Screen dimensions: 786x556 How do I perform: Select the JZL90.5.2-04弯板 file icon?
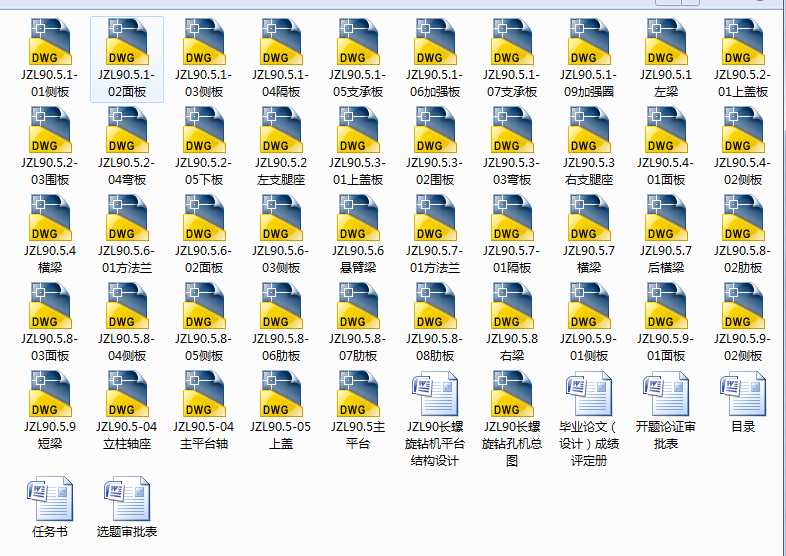(127, 130)
